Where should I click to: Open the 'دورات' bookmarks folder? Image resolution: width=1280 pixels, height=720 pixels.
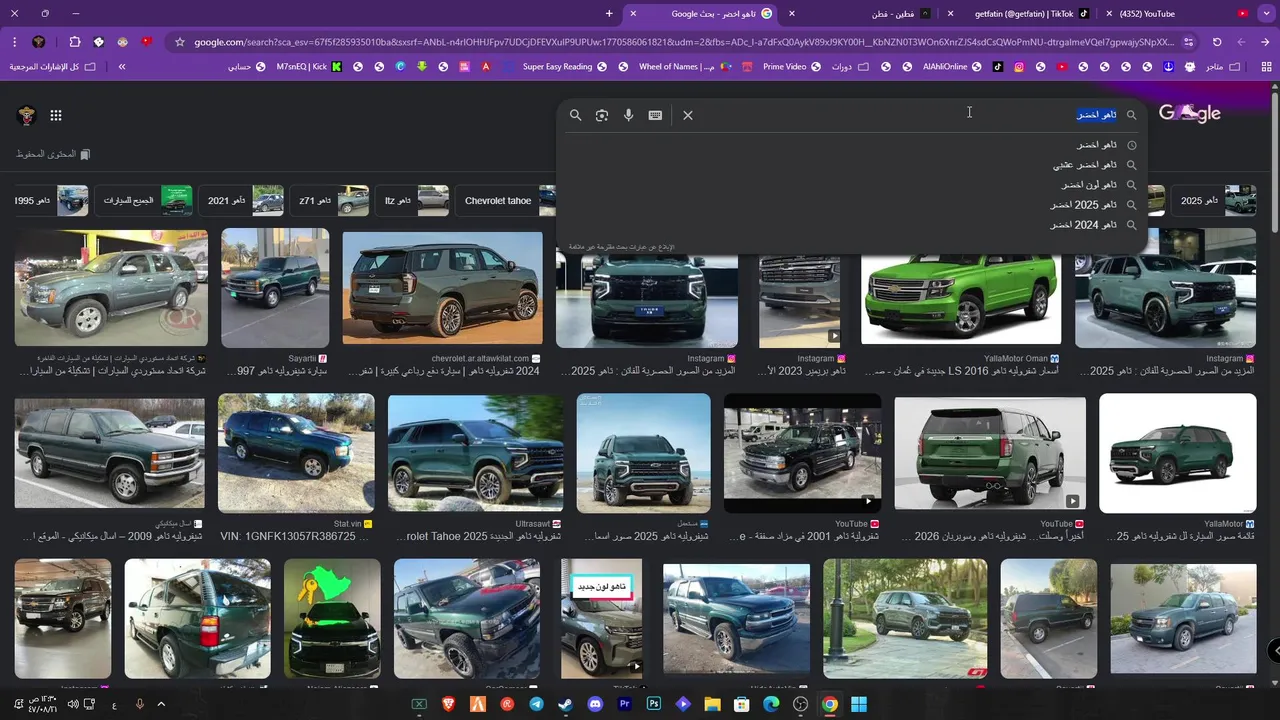coord(850,67)
